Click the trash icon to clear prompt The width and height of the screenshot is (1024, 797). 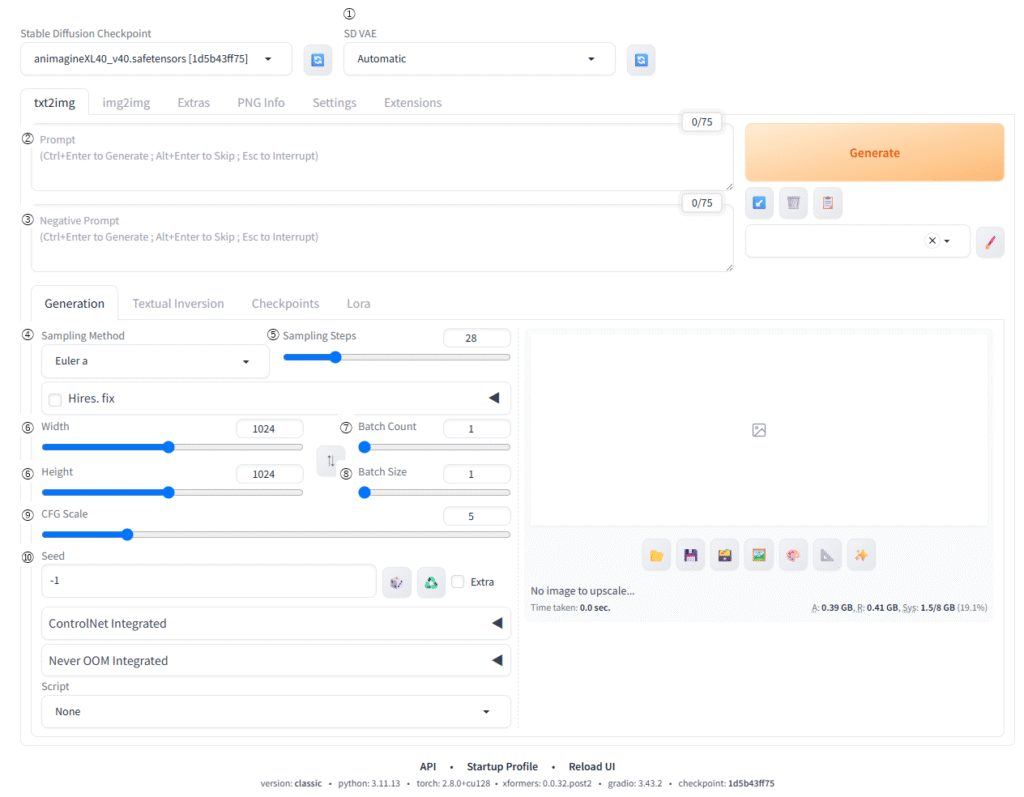tap(793, 203)
